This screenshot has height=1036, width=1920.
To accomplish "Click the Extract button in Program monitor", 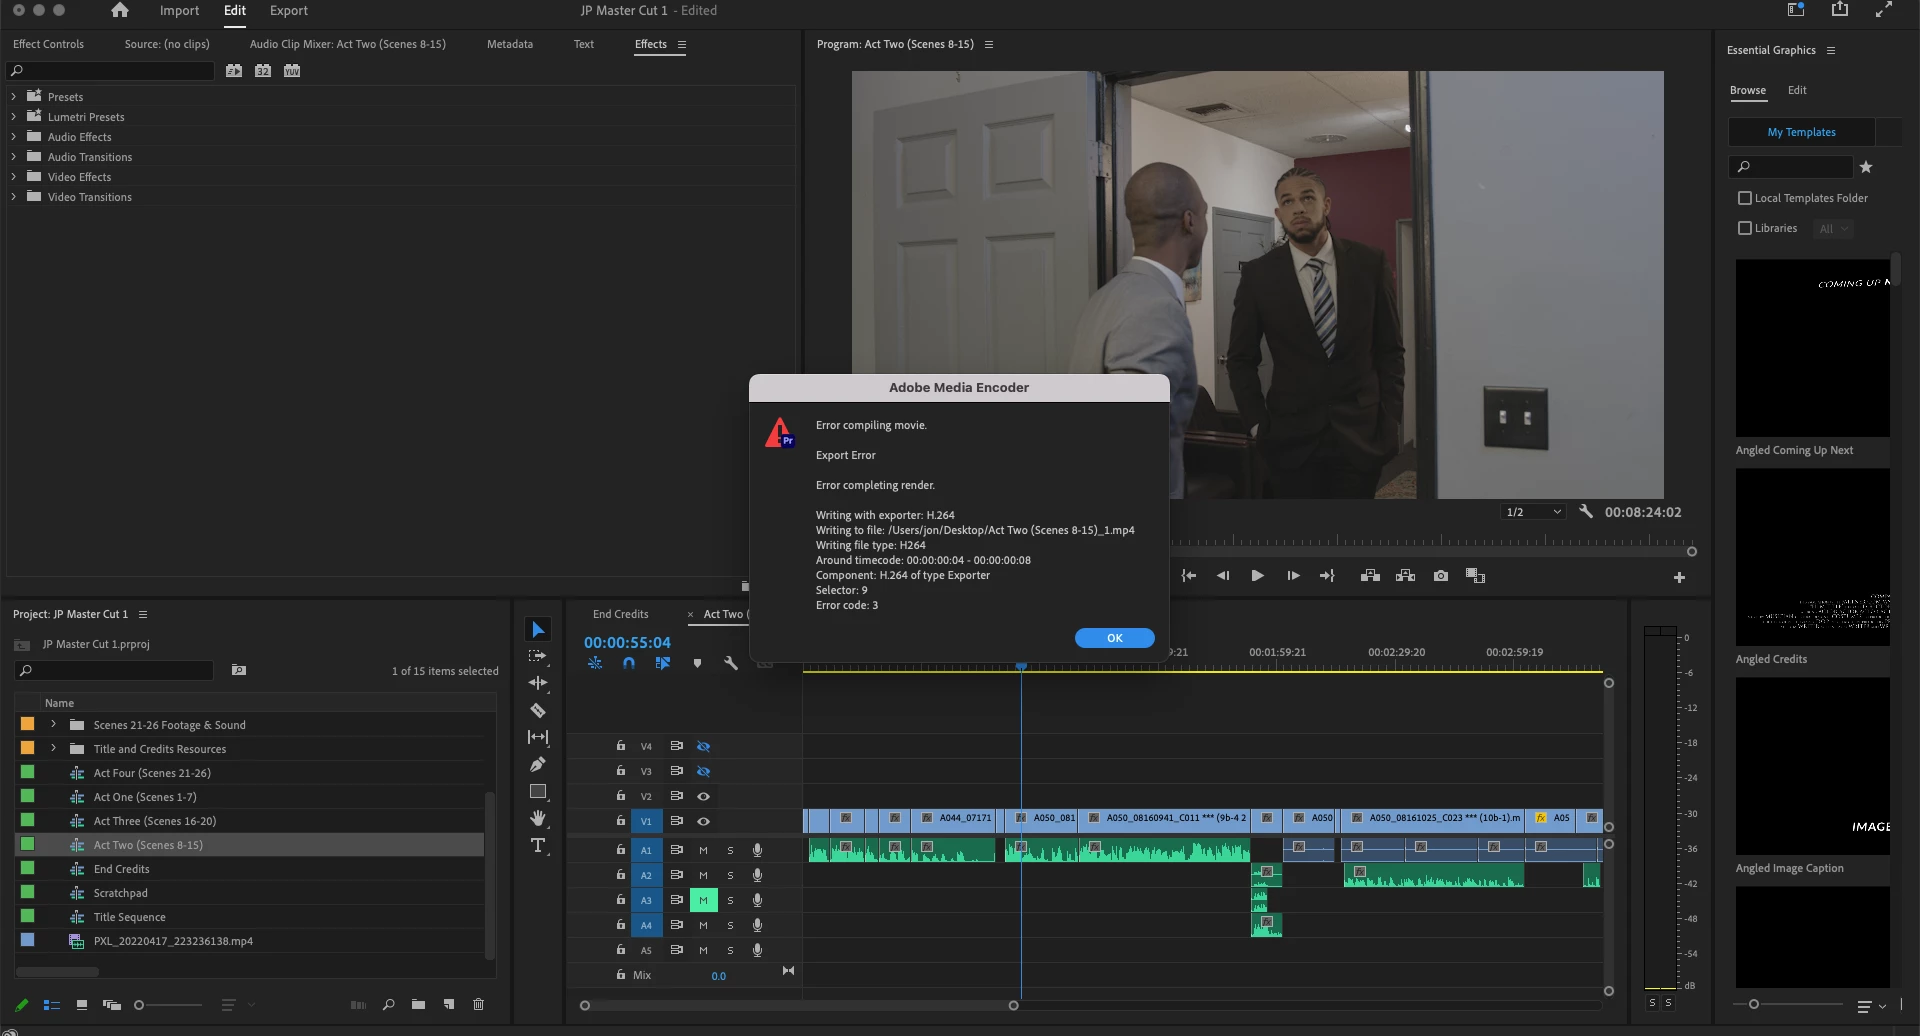I will (1405, 576).
